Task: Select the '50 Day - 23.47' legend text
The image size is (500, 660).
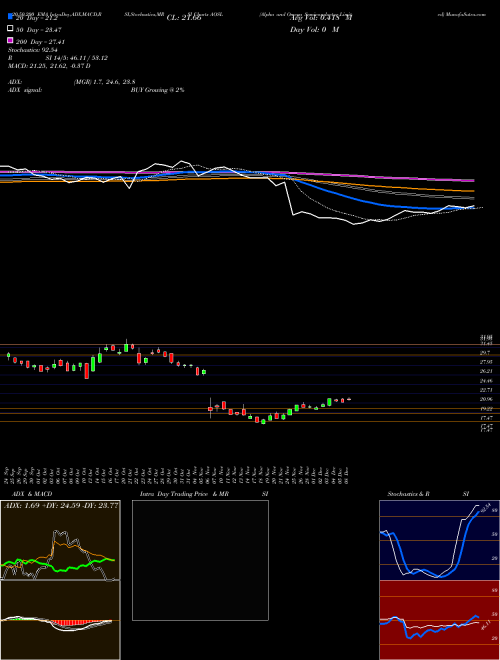Action: 40,30
